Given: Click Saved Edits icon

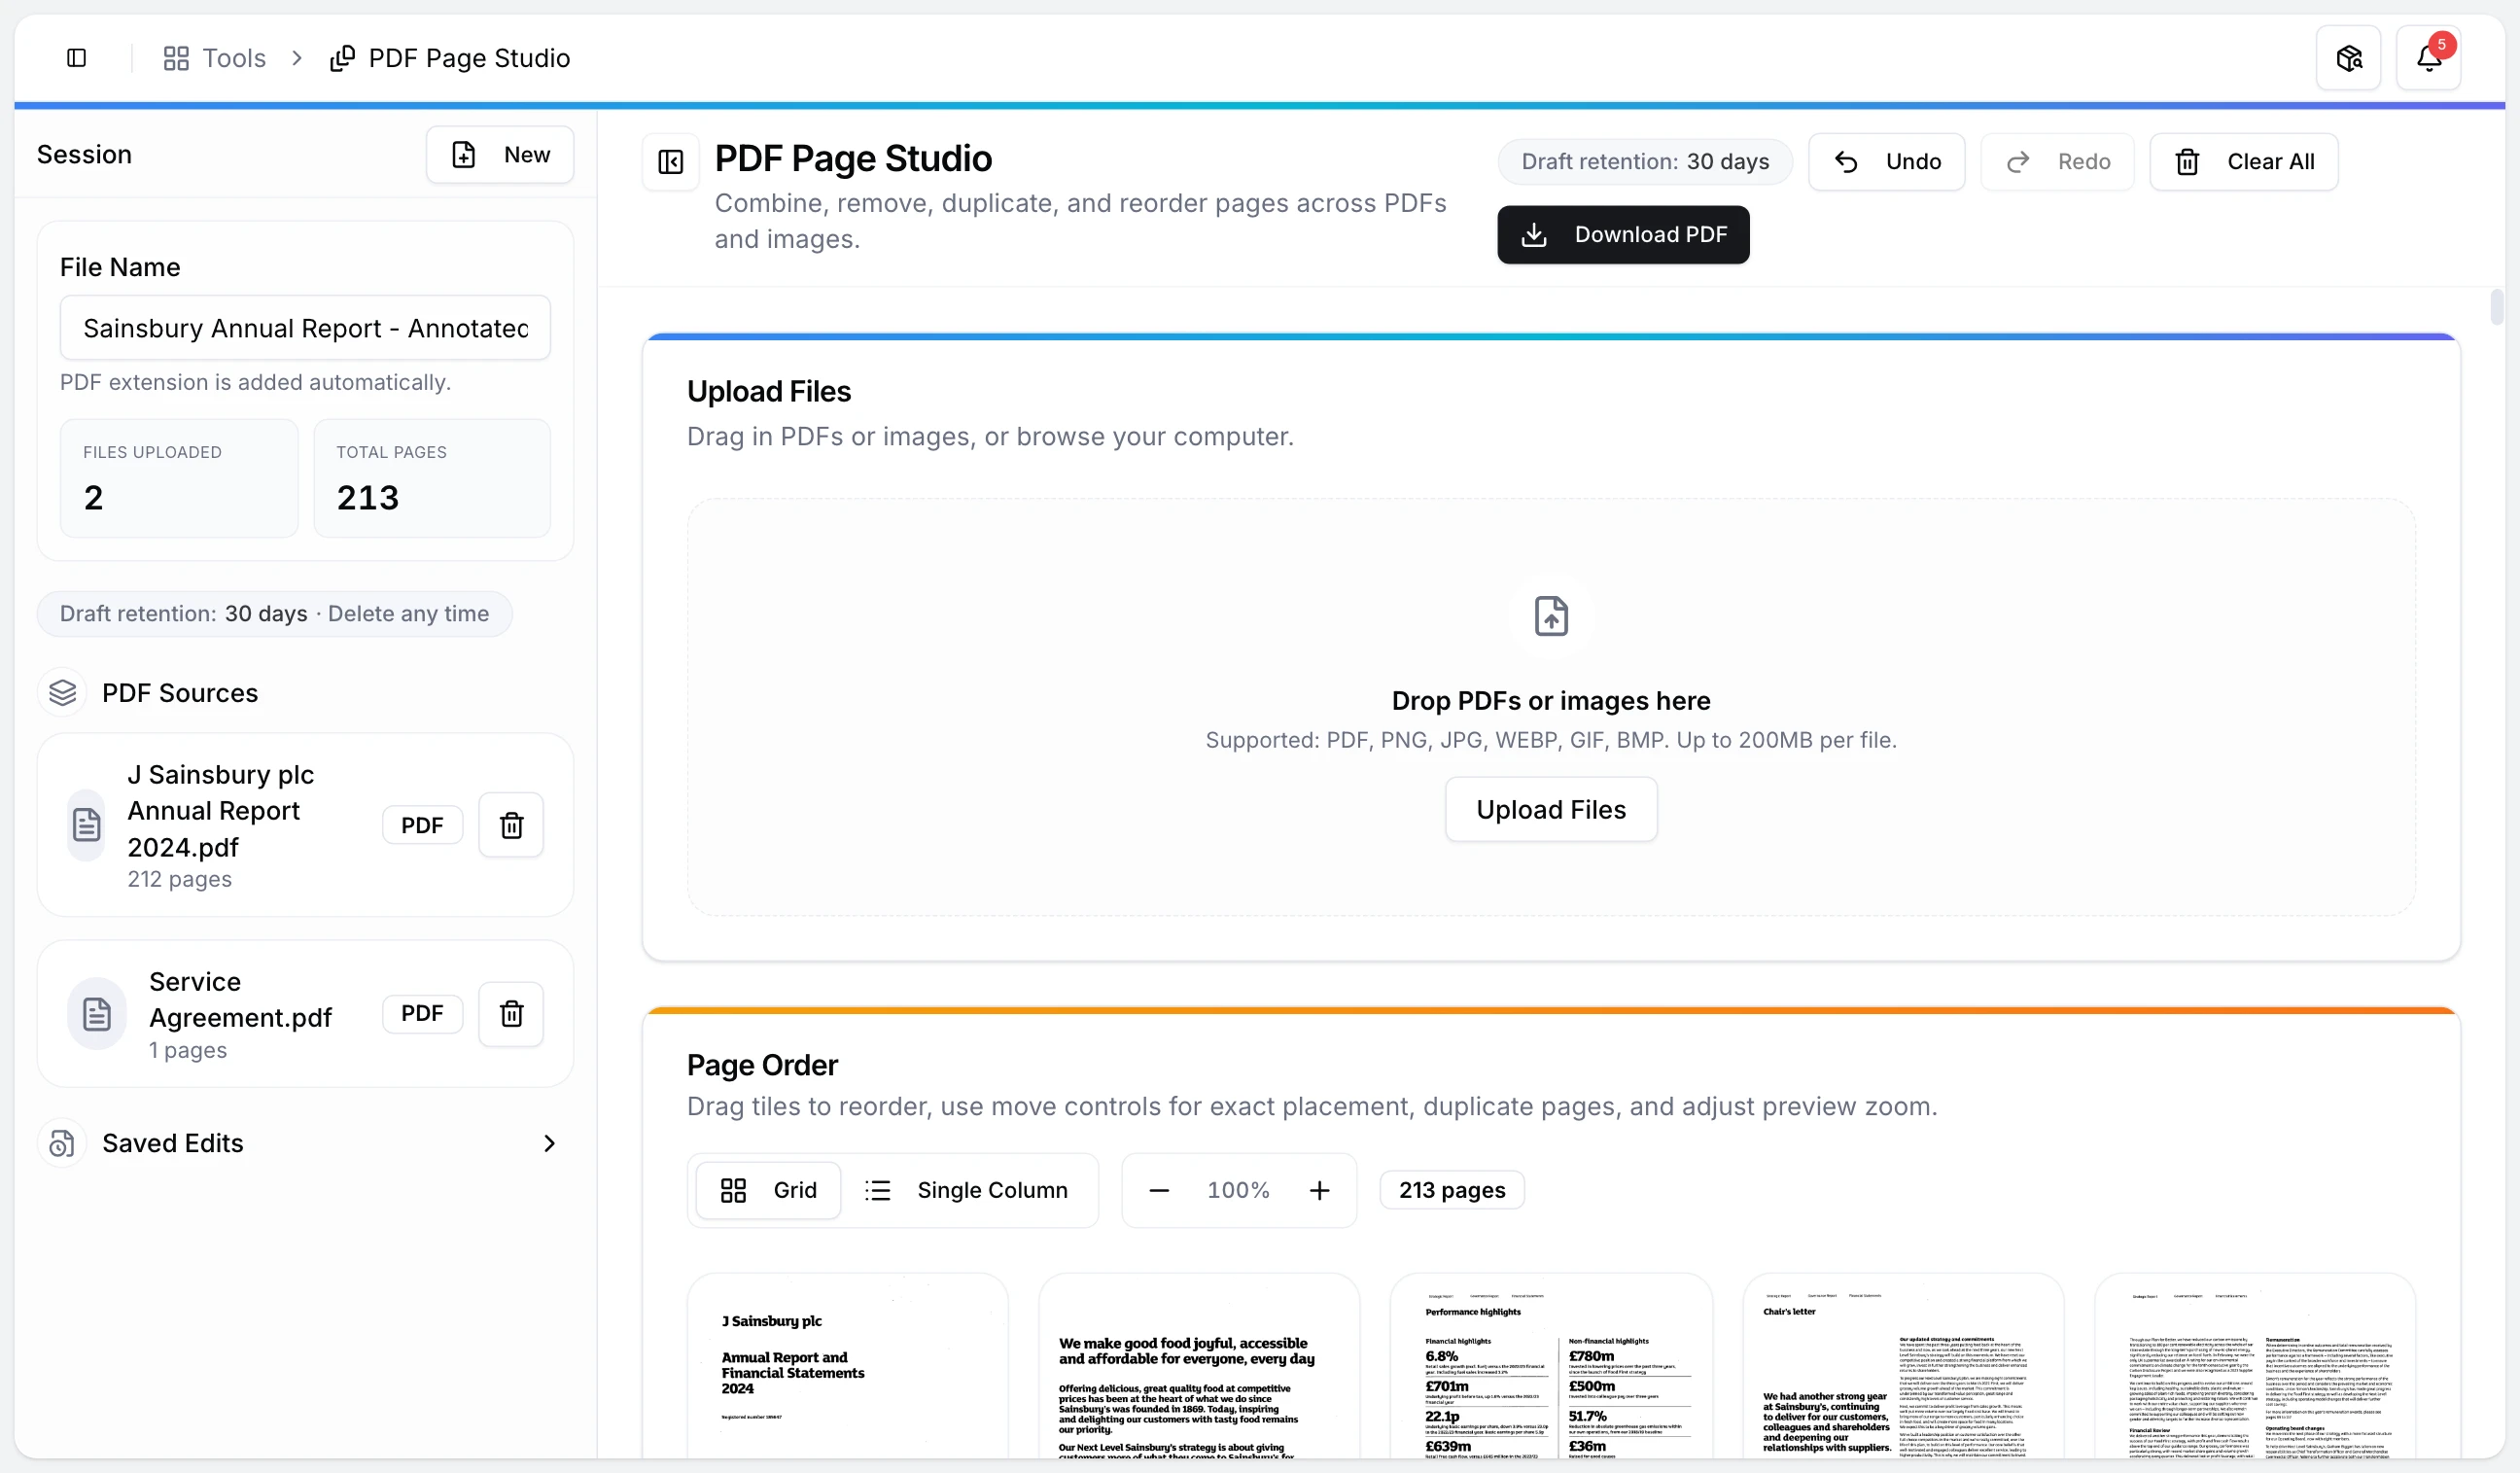Looking at the screenshot, I should click(x=62, y=1143).
